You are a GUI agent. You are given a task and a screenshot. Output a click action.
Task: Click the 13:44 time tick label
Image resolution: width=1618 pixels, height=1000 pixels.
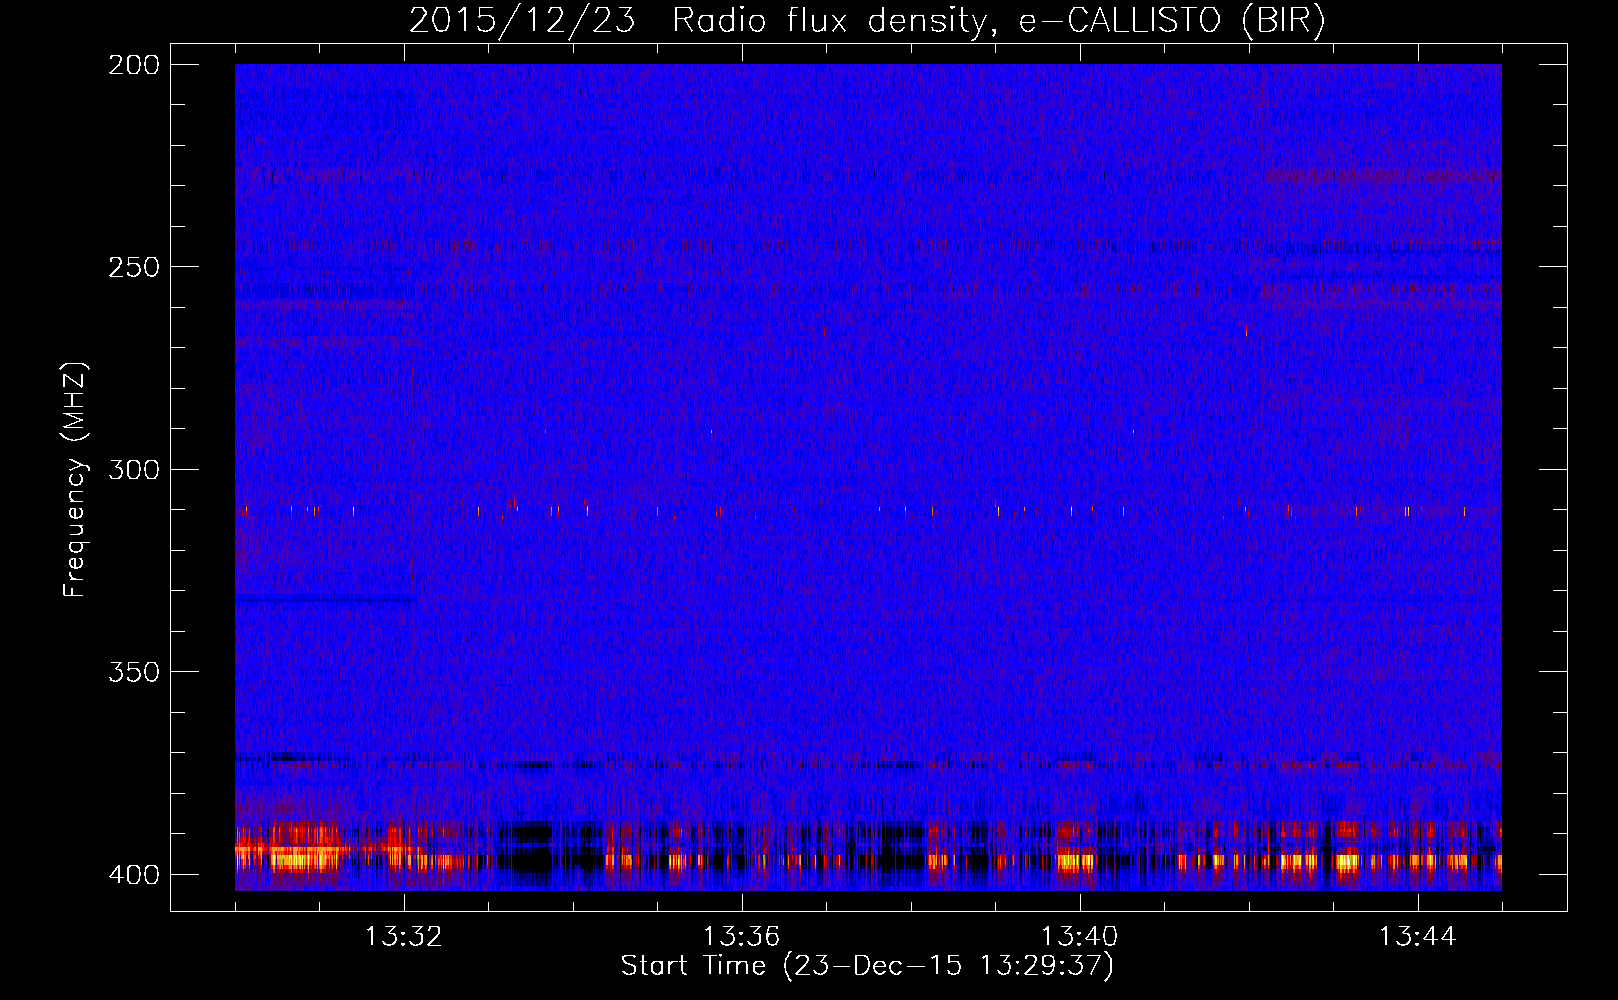pyautogui.click(x=1418, y=936)
